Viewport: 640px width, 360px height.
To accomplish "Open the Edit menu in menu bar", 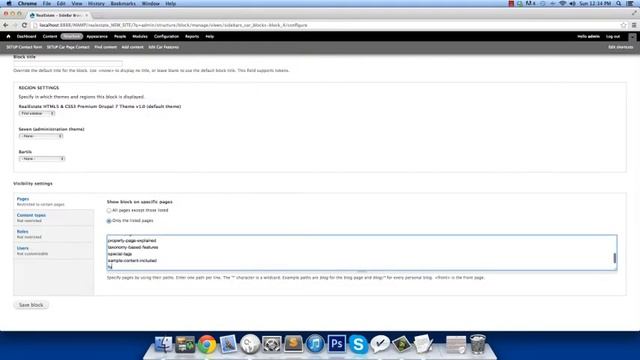I will click(61, 4).
